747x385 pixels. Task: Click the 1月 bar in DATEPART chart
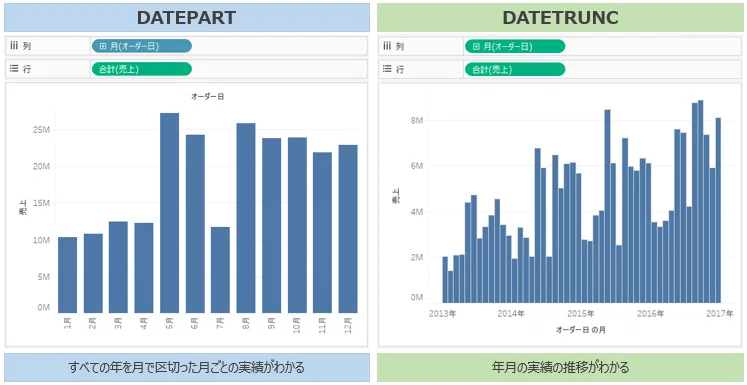[x=67, y=275]
